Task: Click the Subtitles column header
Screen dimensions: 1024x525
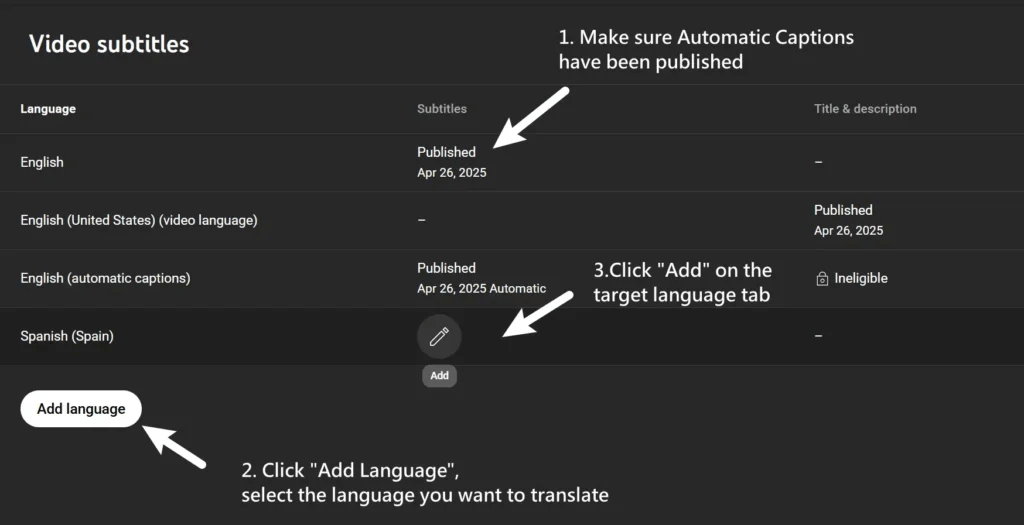Action: [x=442, y=109]
